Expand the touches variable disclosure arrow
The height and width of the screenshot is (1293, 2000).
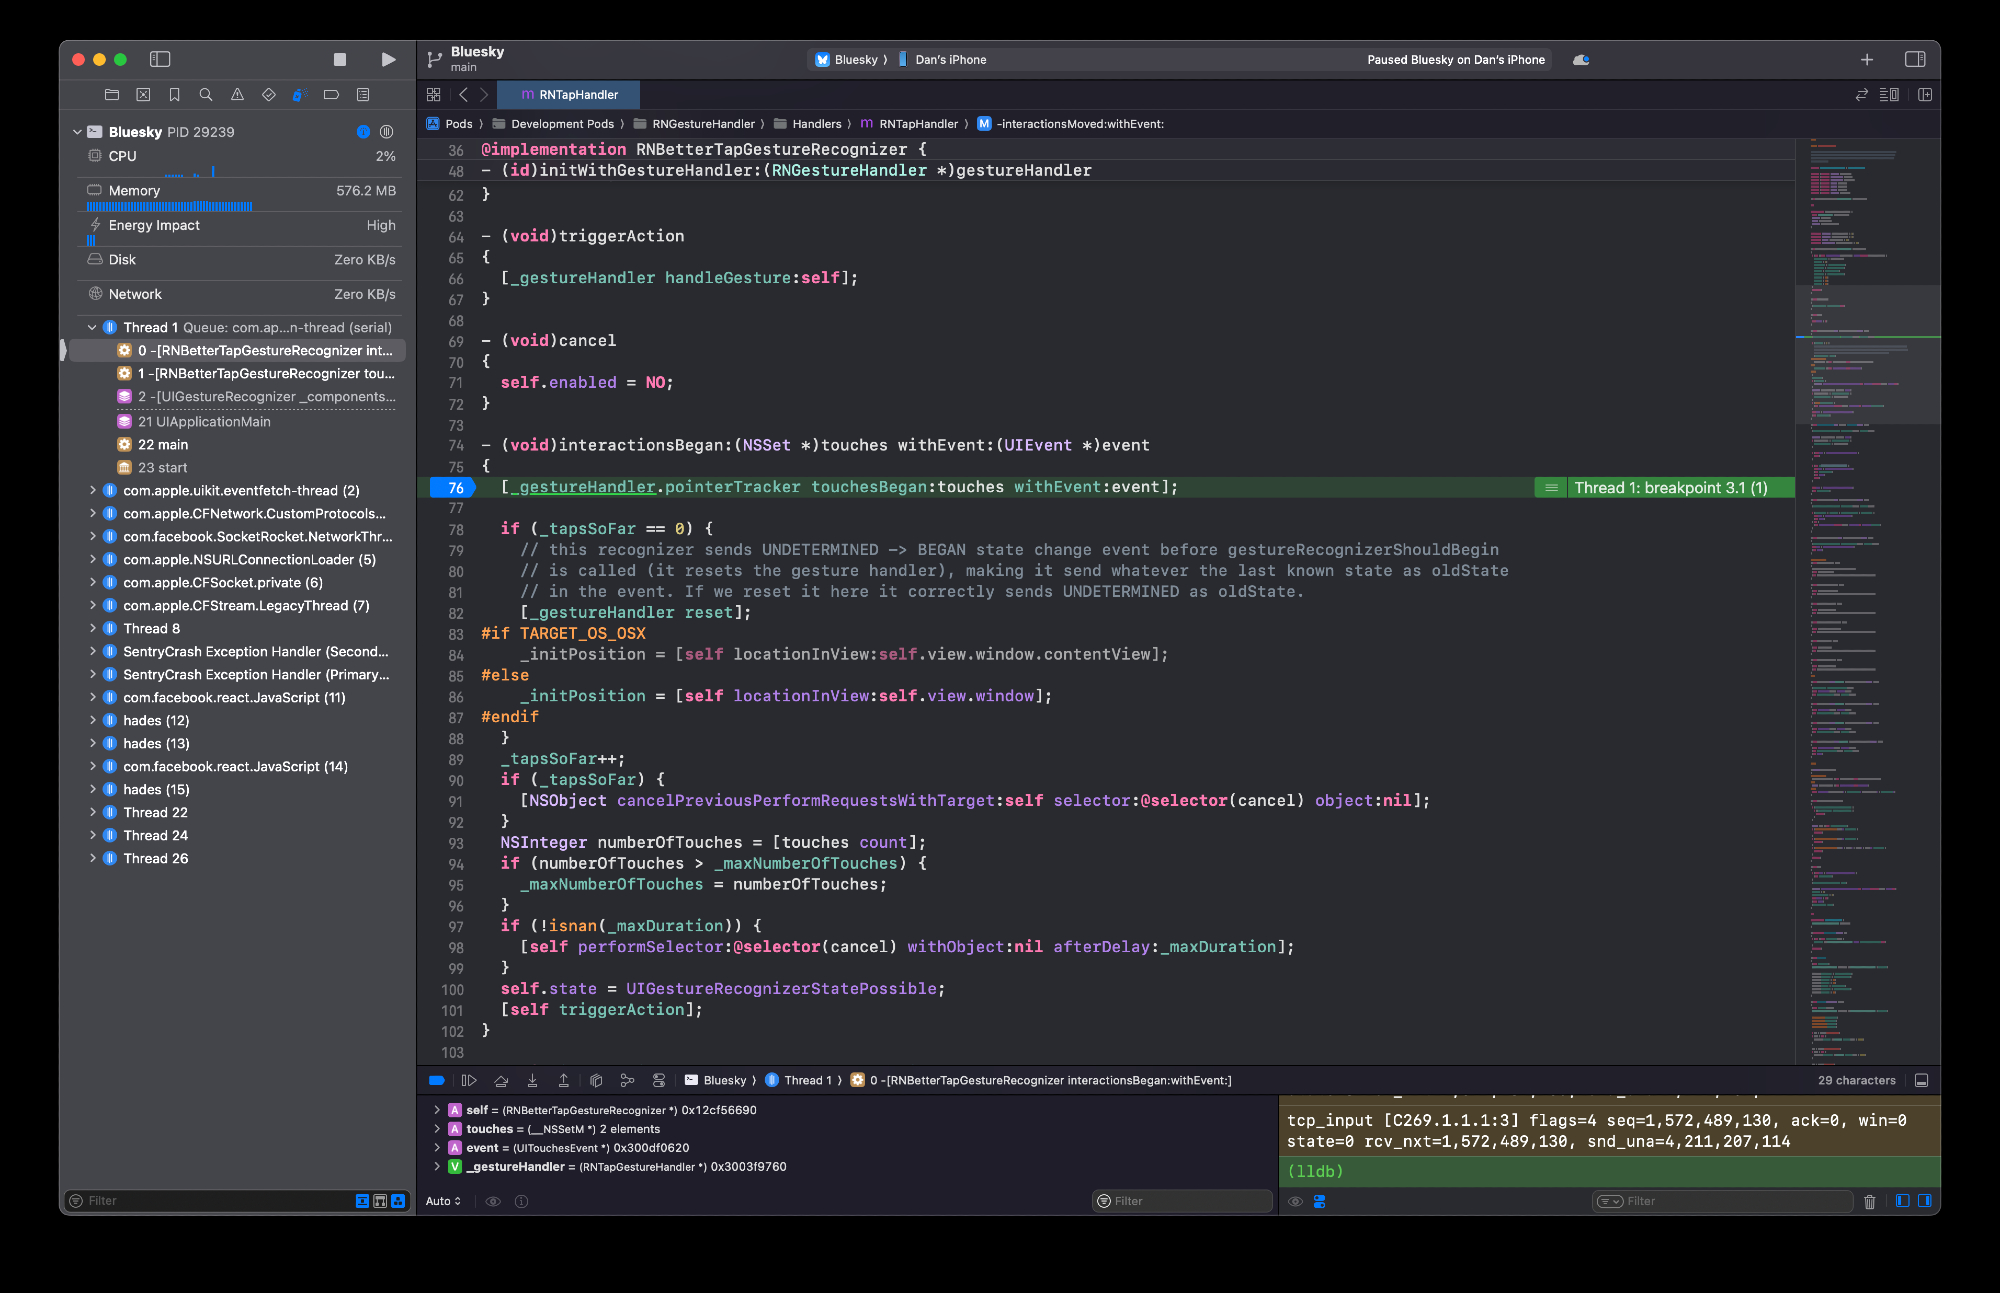[437, 1129]
